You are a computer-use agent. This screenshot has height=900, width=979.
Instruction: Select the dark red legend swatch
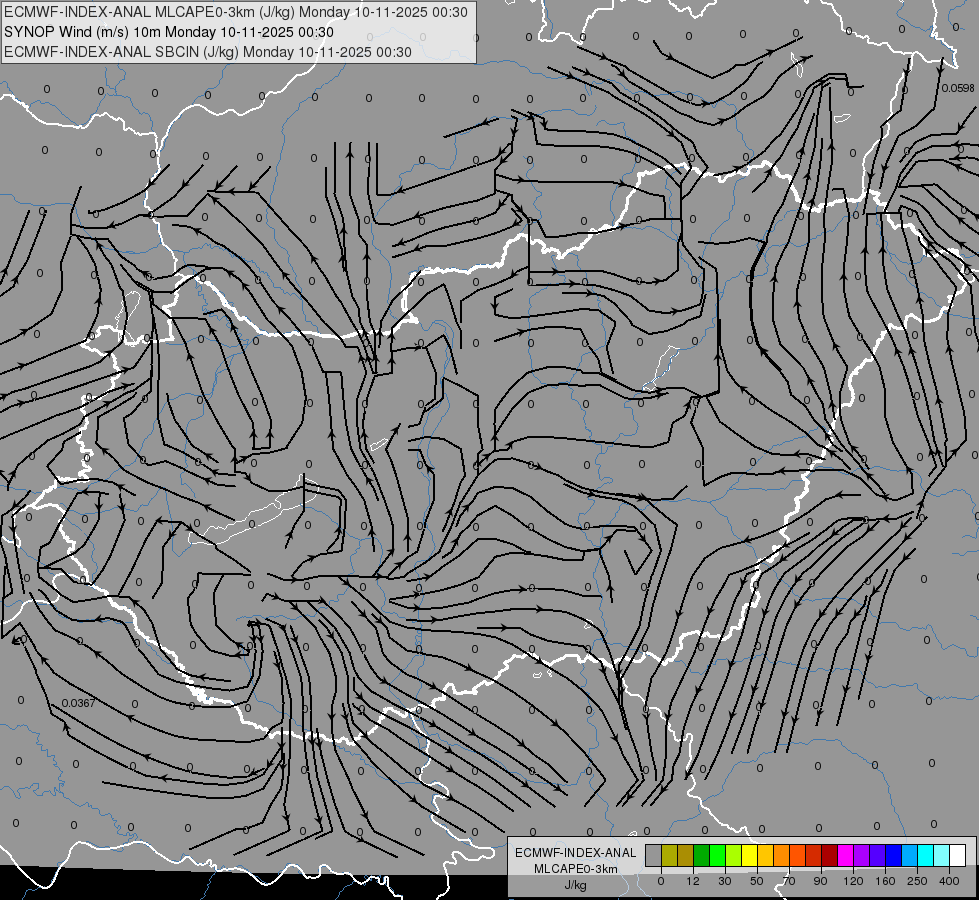(x=829, y=856)
